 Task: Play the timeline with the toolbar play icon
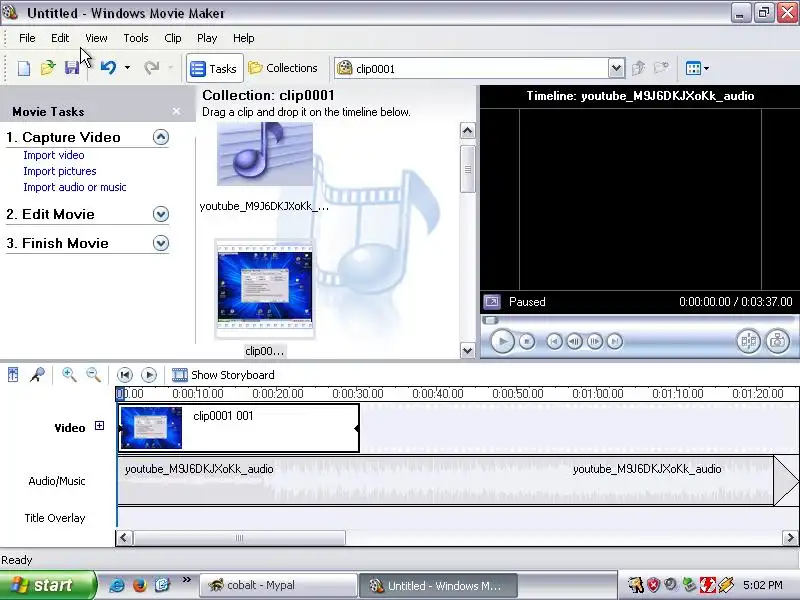coord(148,375)
